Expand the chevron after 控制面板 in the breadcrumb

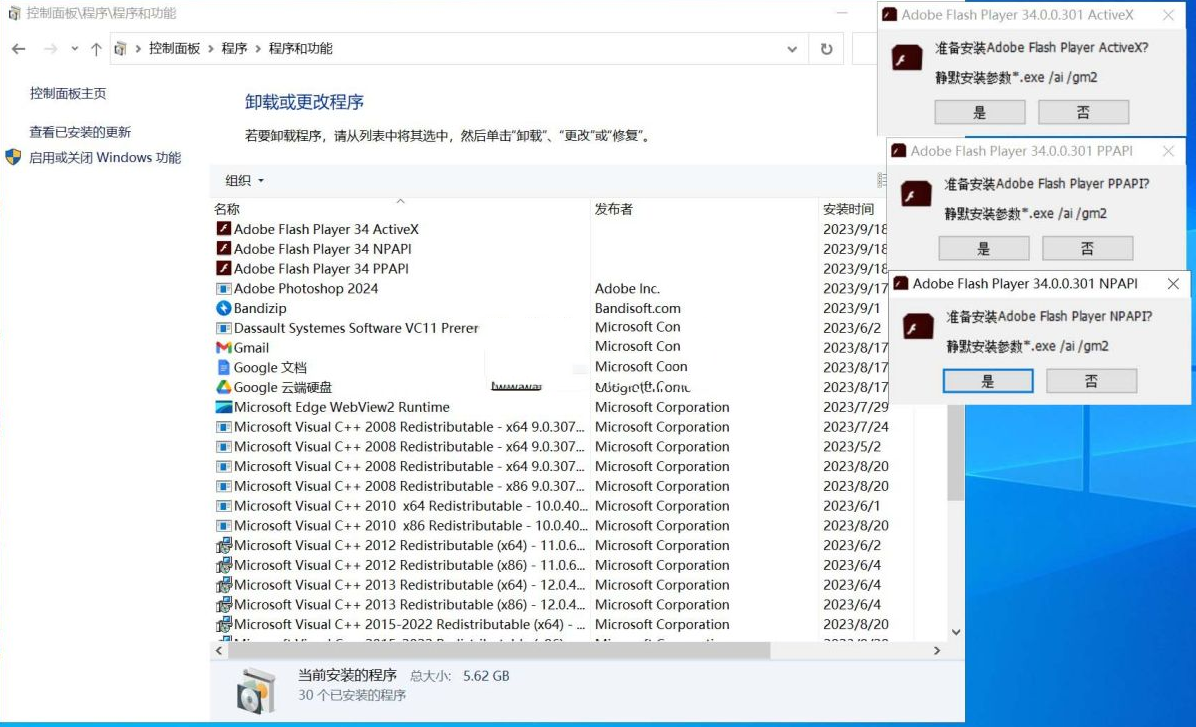coord(211,49)
